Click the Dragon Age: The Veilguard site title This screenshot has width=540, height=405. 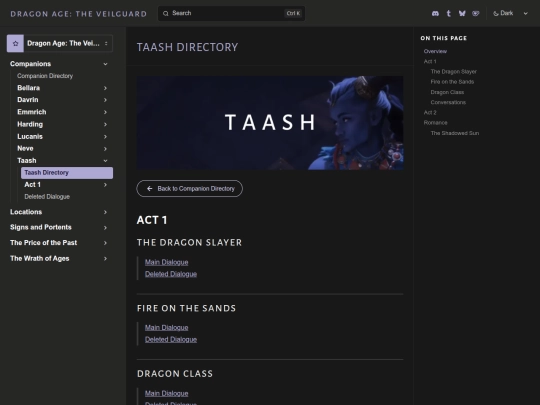click(79, 14)
